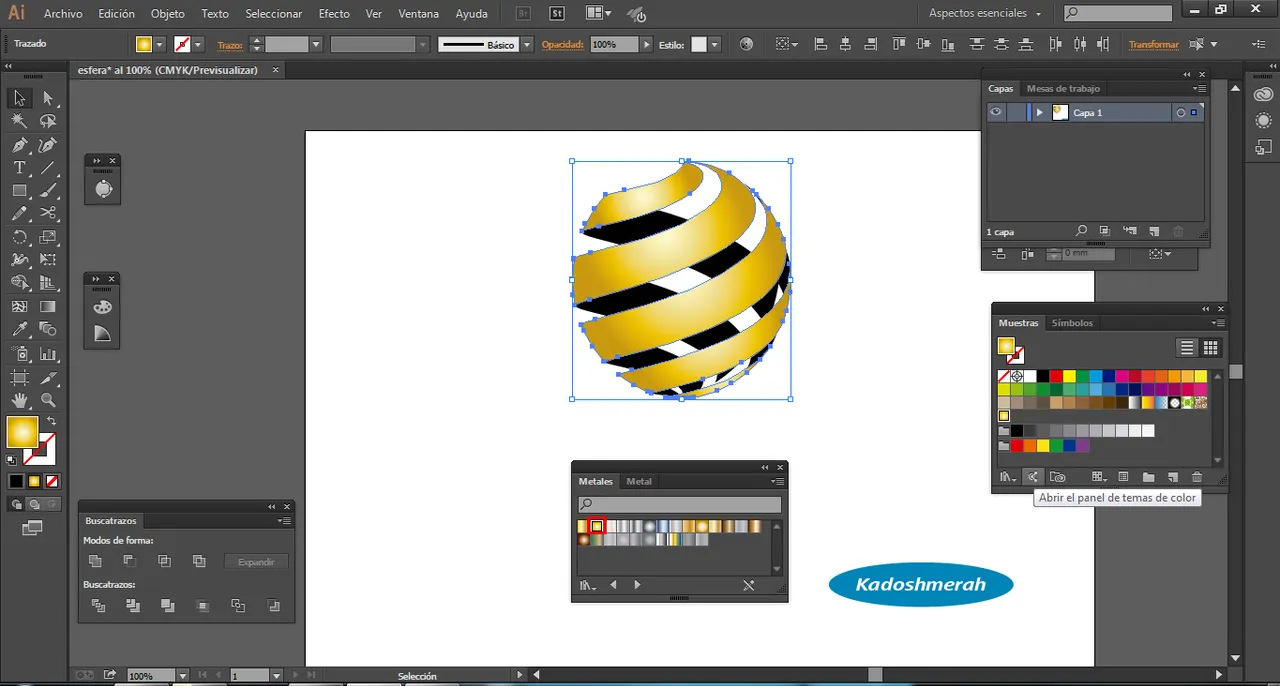Select the Direct Selection tool
1280x686 pixels.
48,98
